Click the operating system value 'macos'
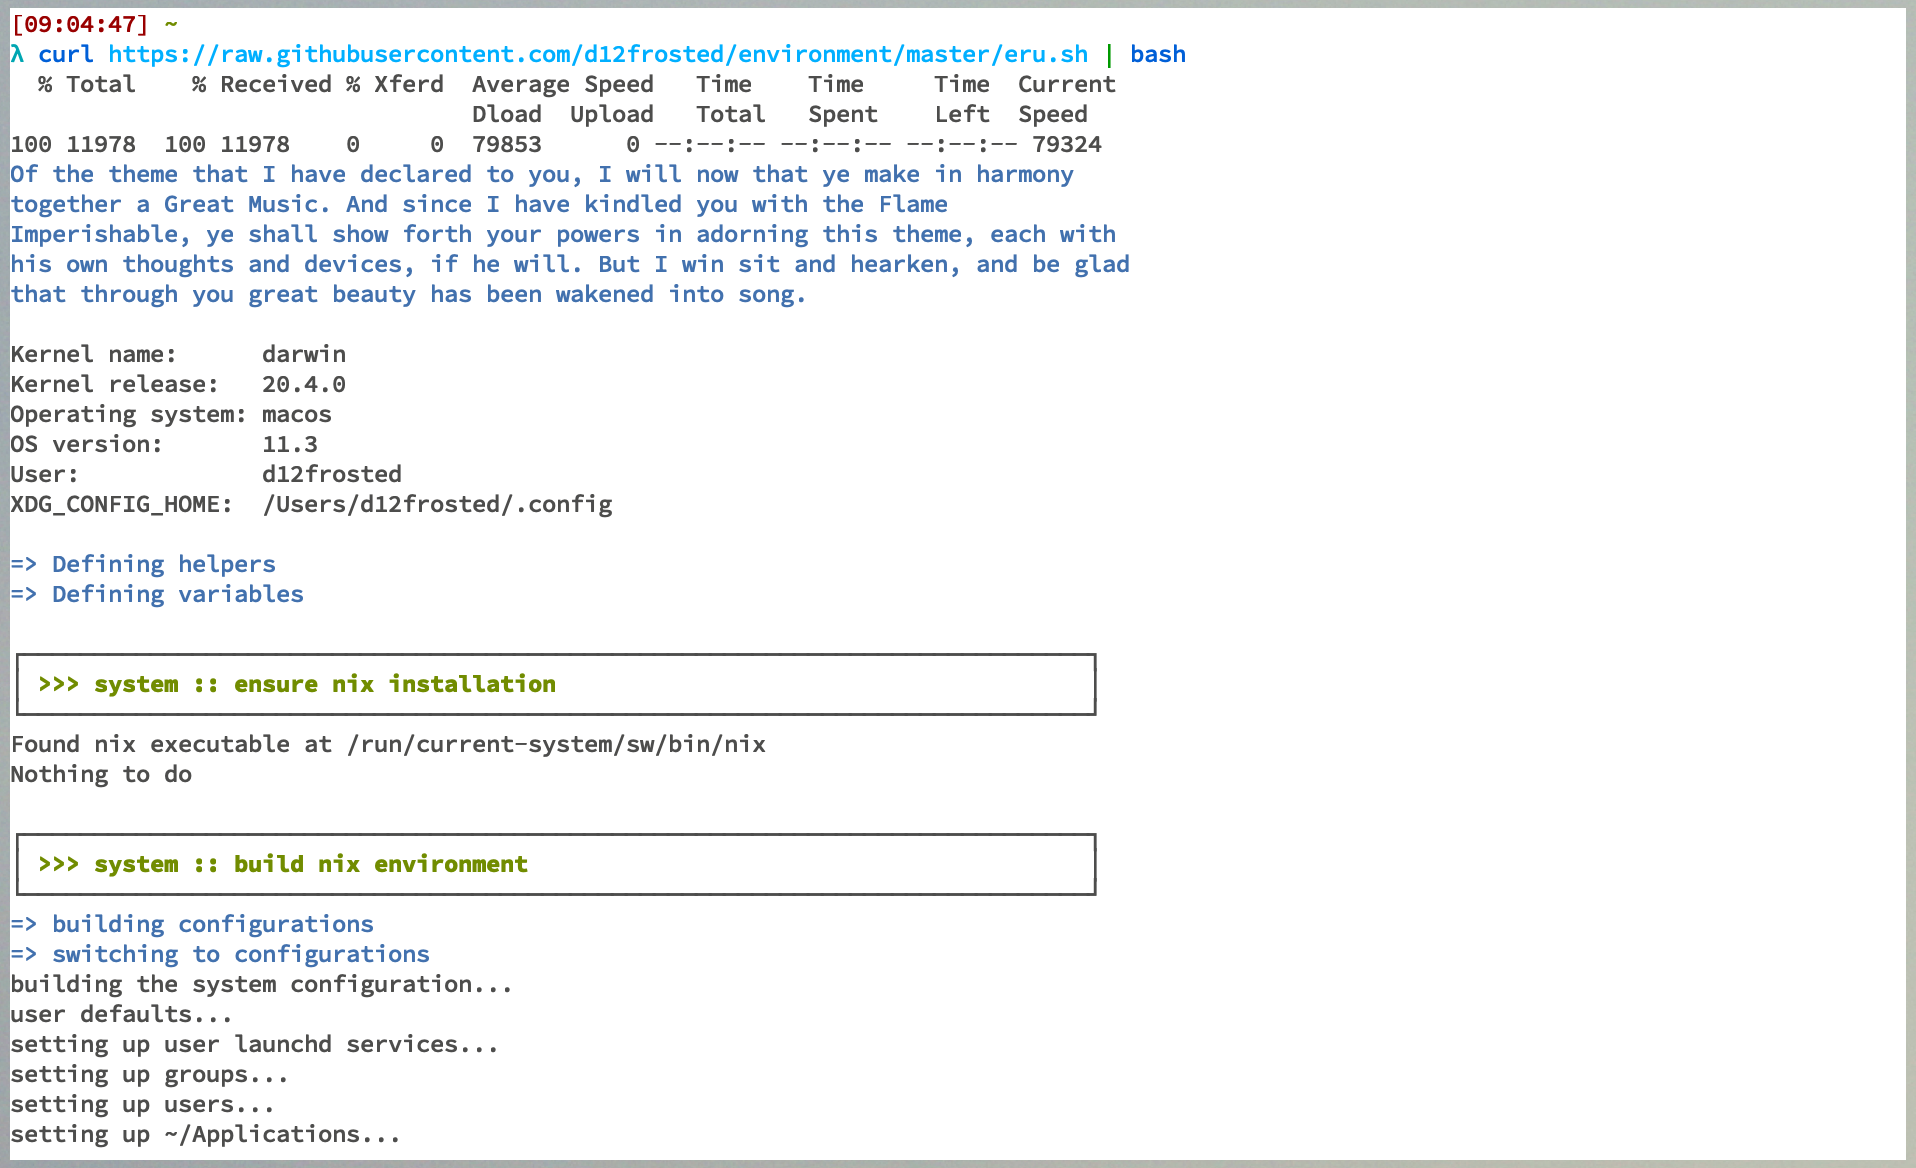This screenshot has height=1168, width=1916. (x=297, y=415)
